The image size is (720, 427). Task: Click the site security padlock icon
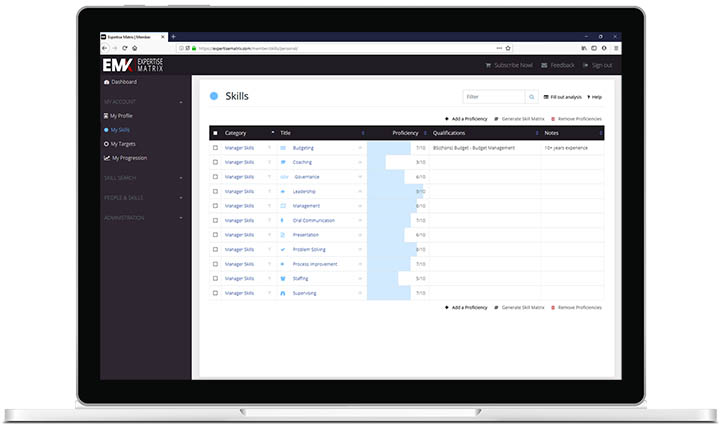tap(194, 48)
